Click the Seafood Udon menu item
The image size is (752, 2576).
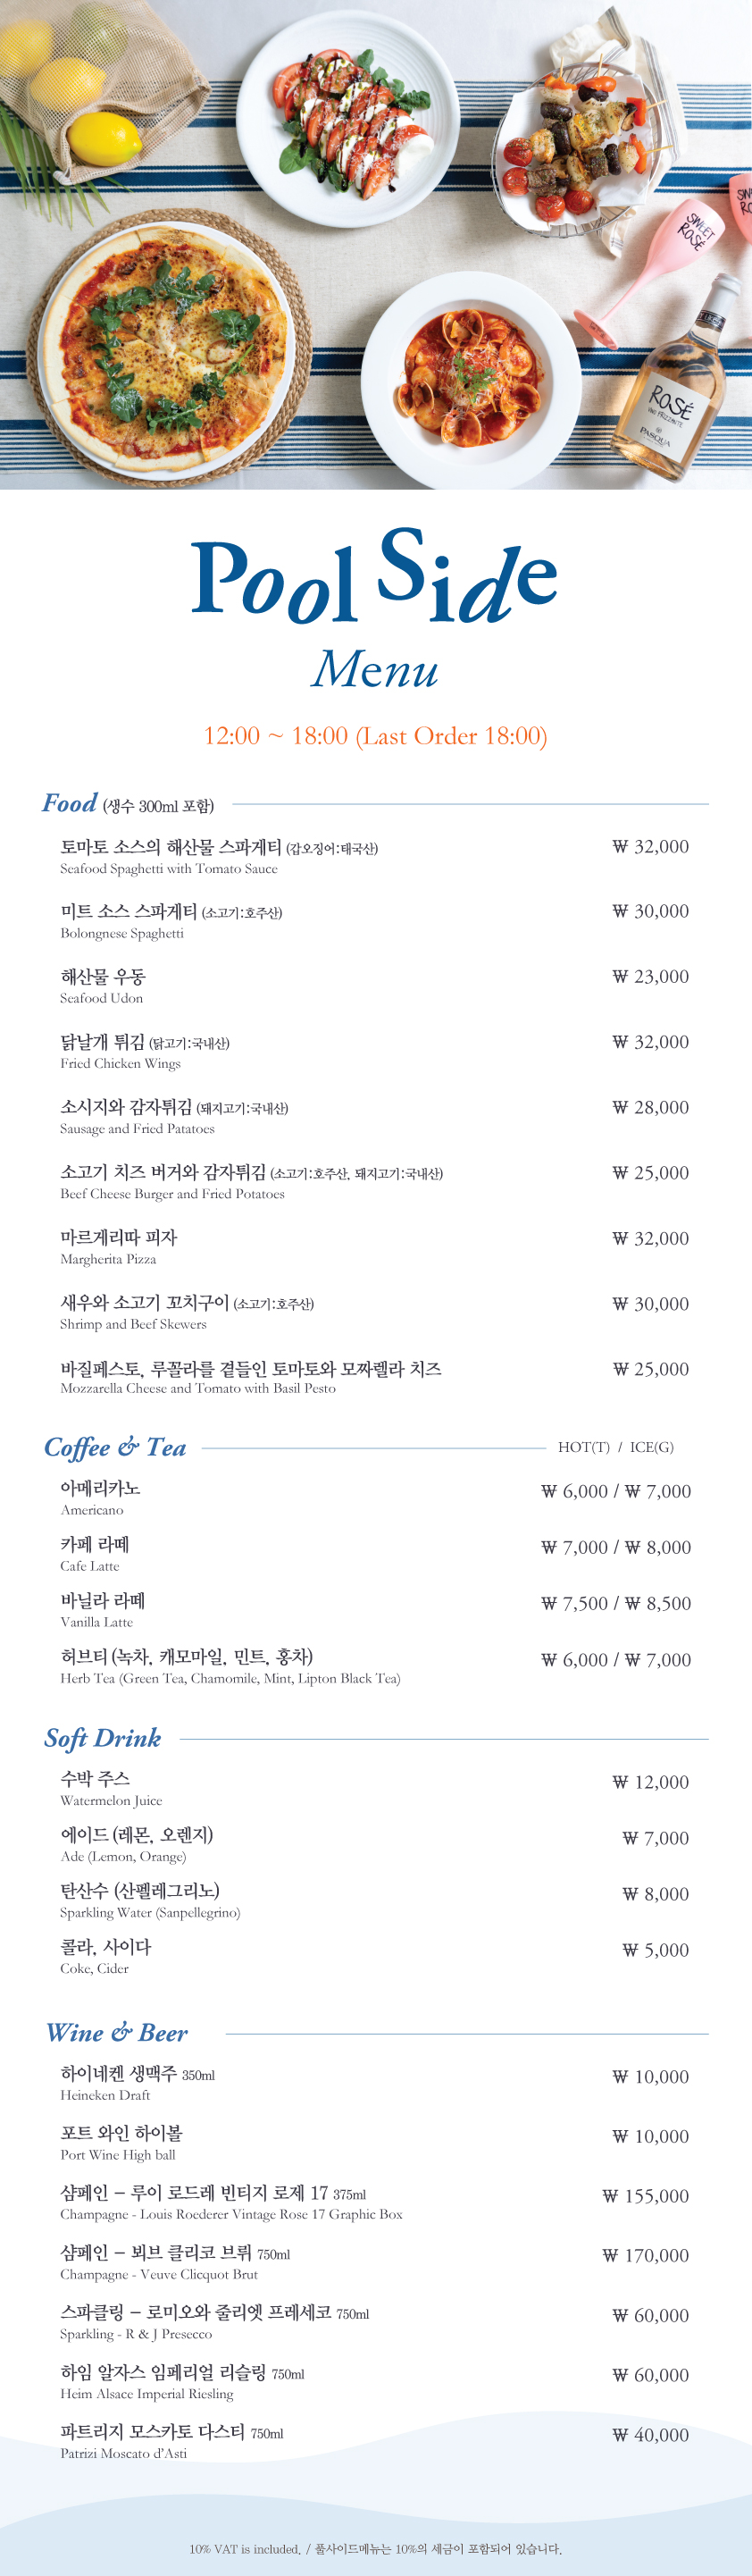click(x=103, y=986)
